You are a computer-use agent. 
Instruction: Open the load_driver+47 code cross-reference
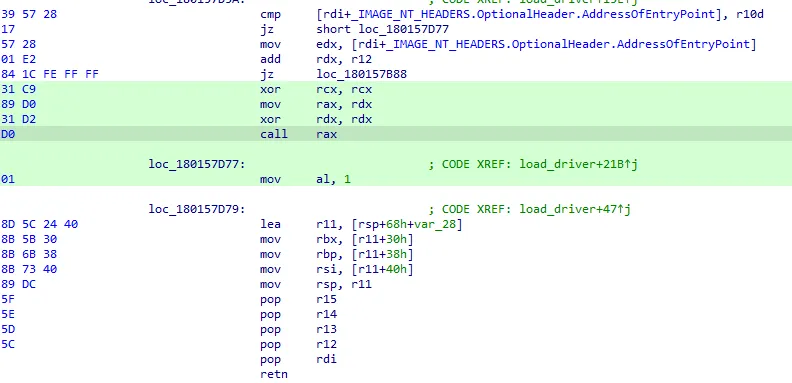(575, 209)
